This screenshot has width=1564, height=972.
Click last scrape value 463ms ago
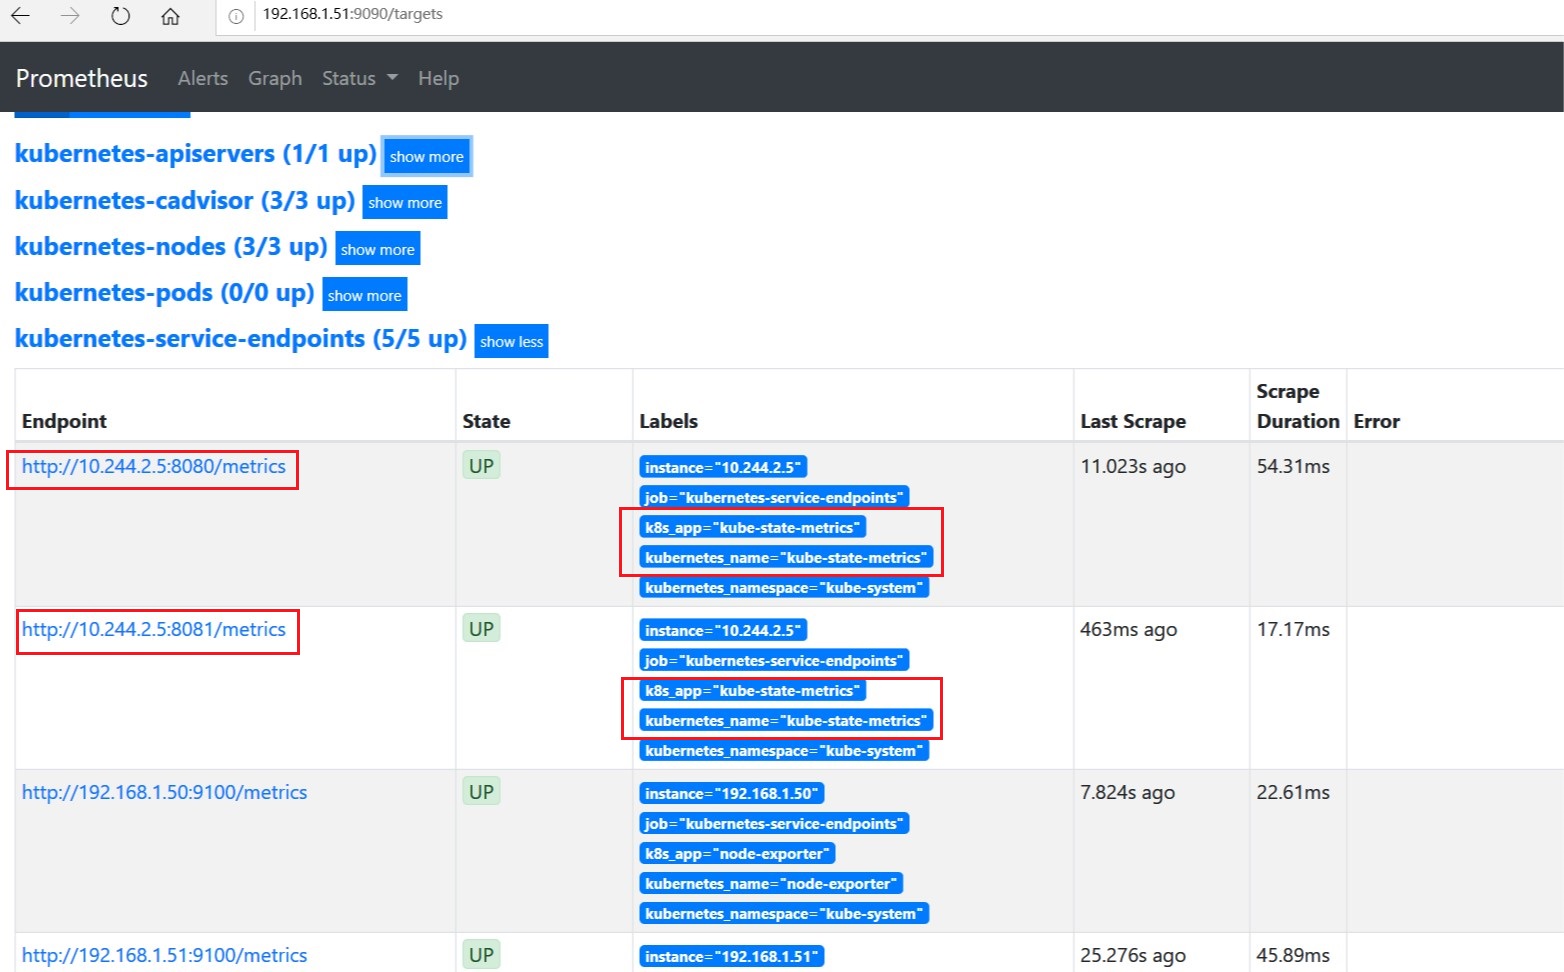click(x=1129, y=629)
